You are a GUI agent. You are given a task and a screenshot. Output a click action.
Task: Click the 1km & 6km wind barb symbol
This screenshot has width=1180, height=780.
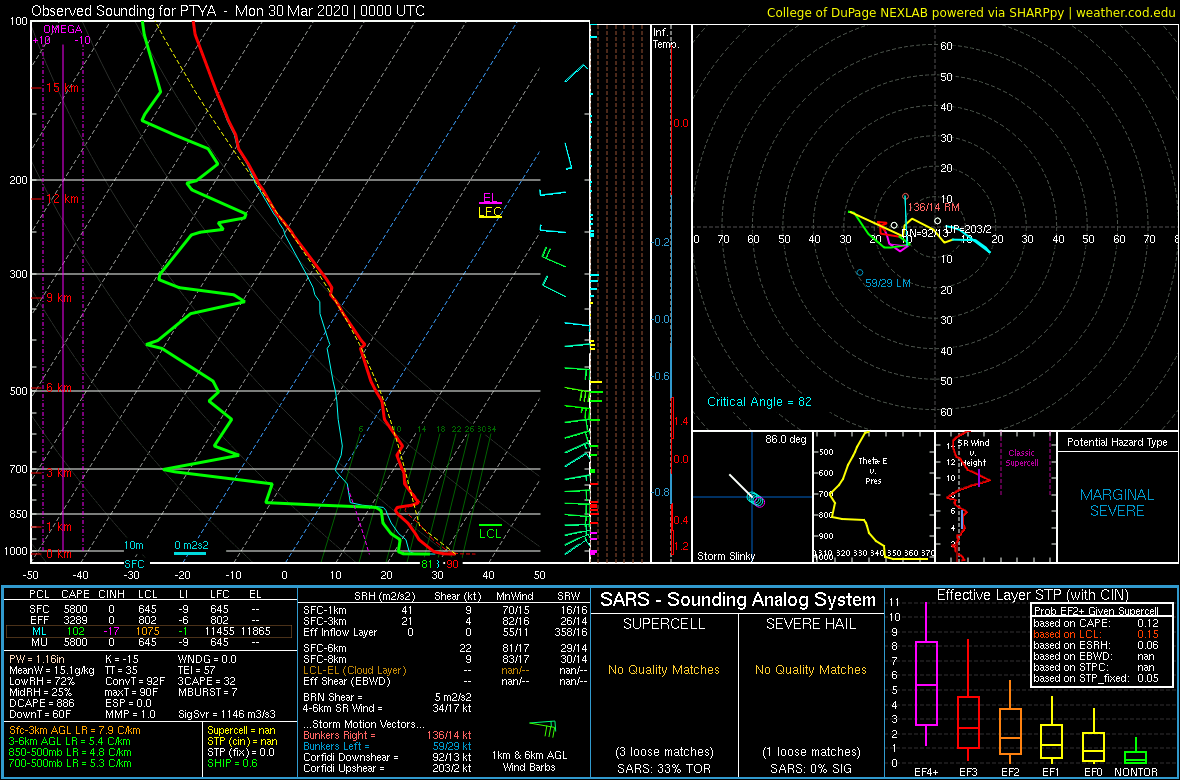coord(543,729)
